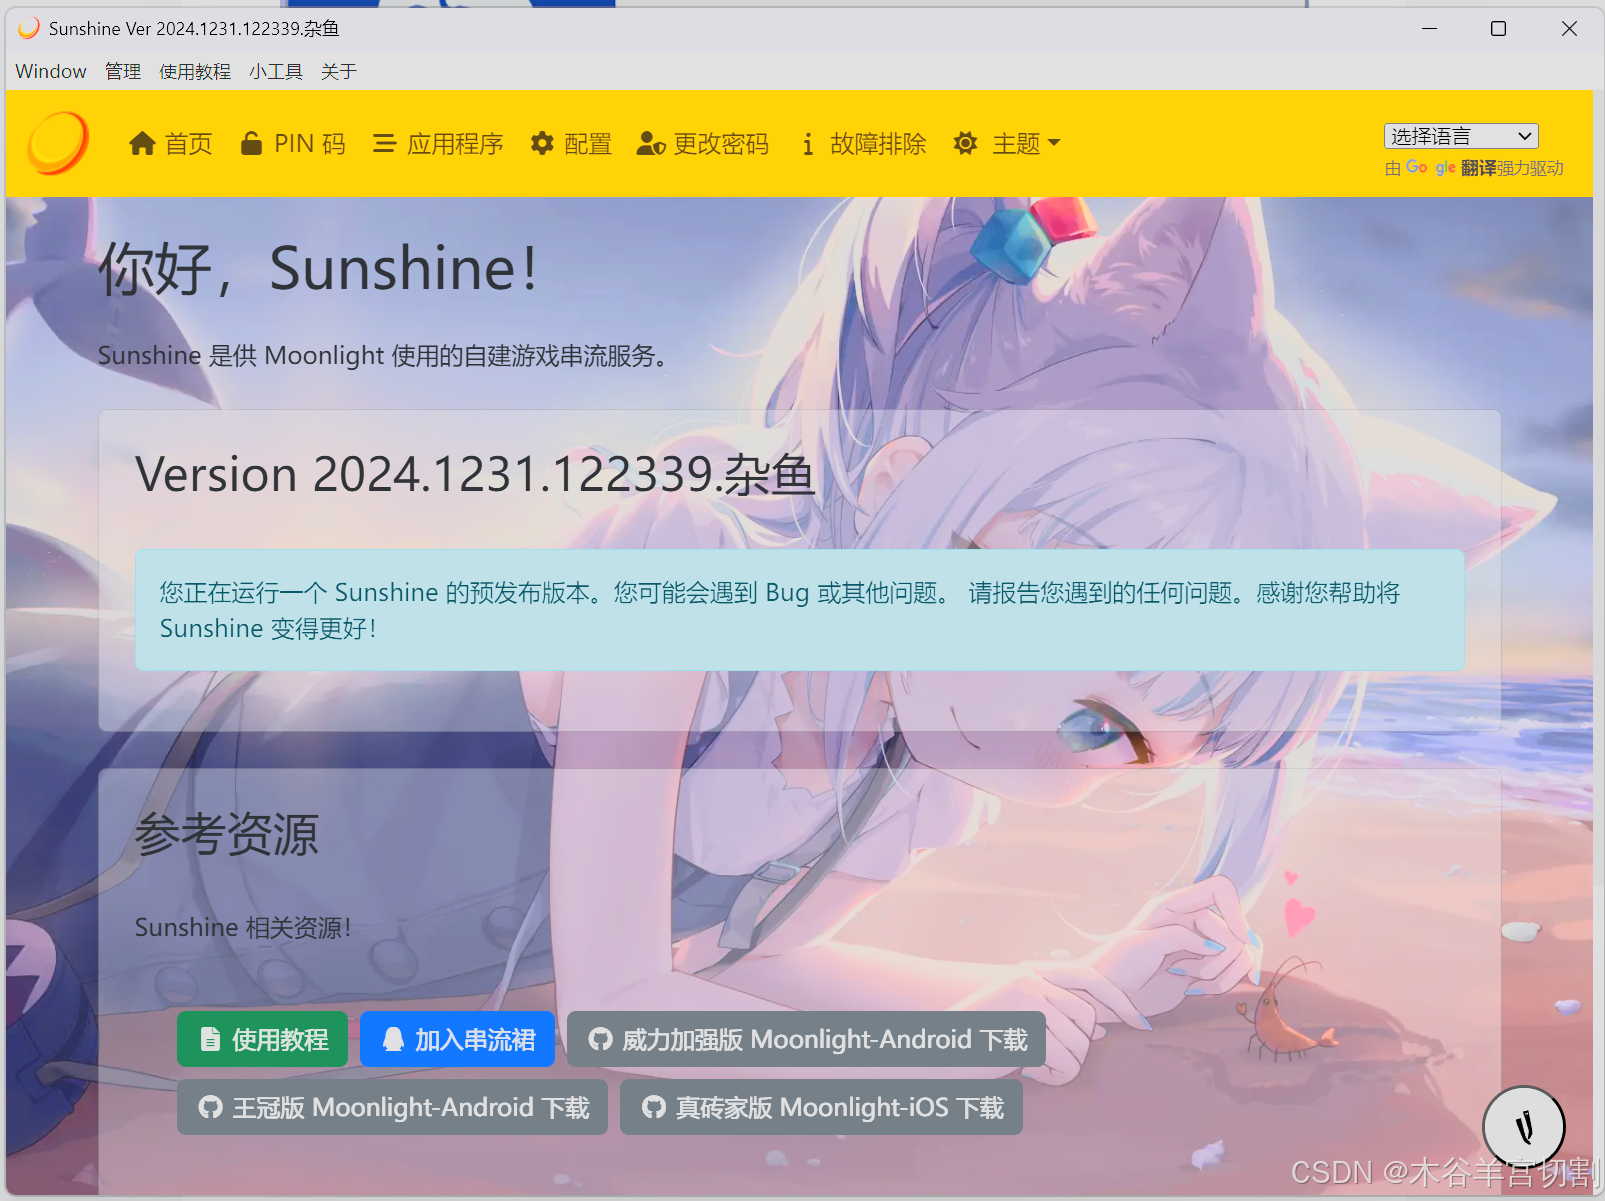Click the QQ bell icon on 加入串流裙
This screenshot has width=1605, height=1201.
point(394,1040)
